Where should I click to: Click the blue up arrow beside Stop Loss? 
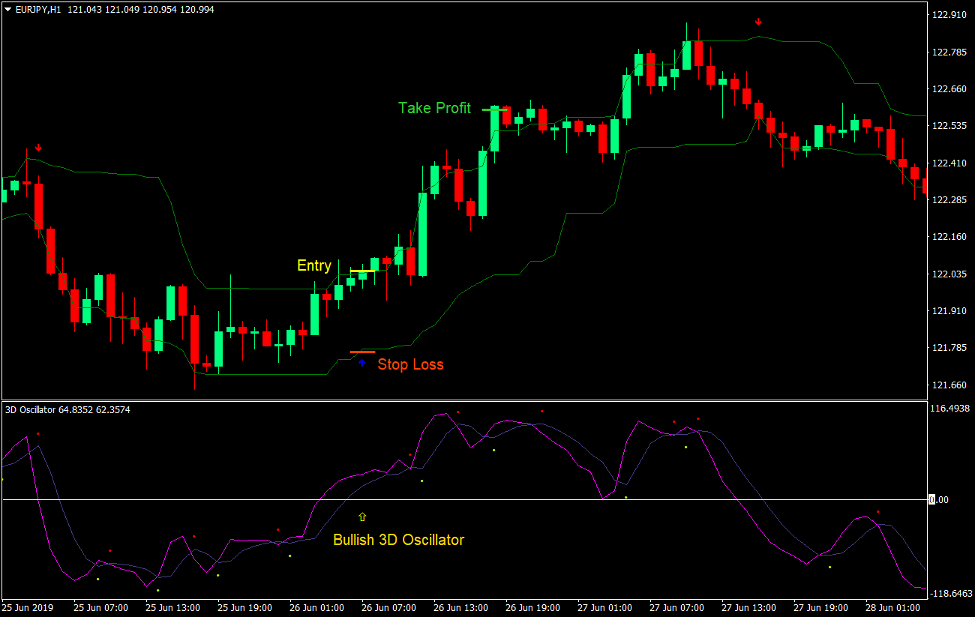(362, 364)
